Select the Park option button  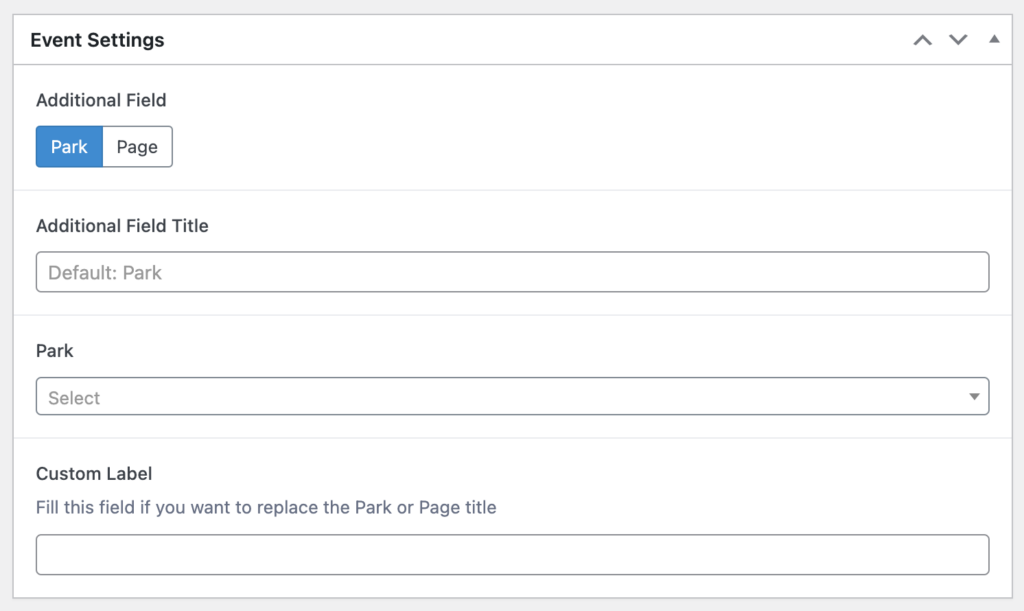(x=69, y=147)
